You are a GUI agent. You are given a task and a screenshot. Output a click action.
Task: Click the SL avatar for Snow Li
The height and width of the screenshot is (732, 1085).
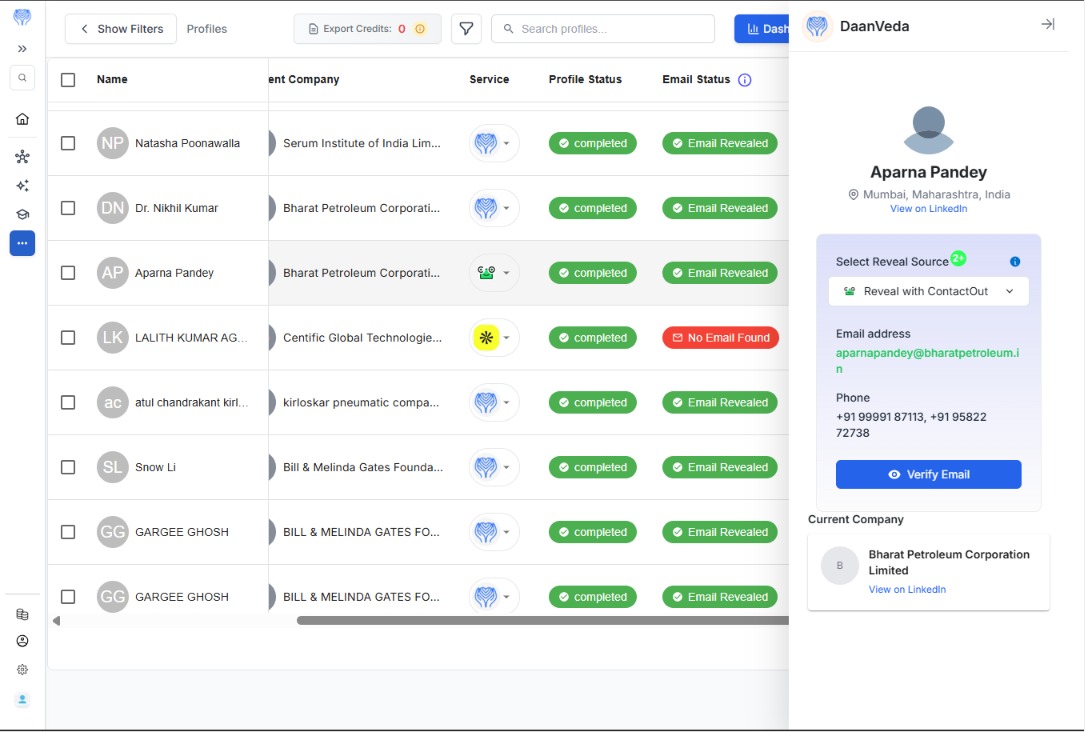(x=112, y=467)
